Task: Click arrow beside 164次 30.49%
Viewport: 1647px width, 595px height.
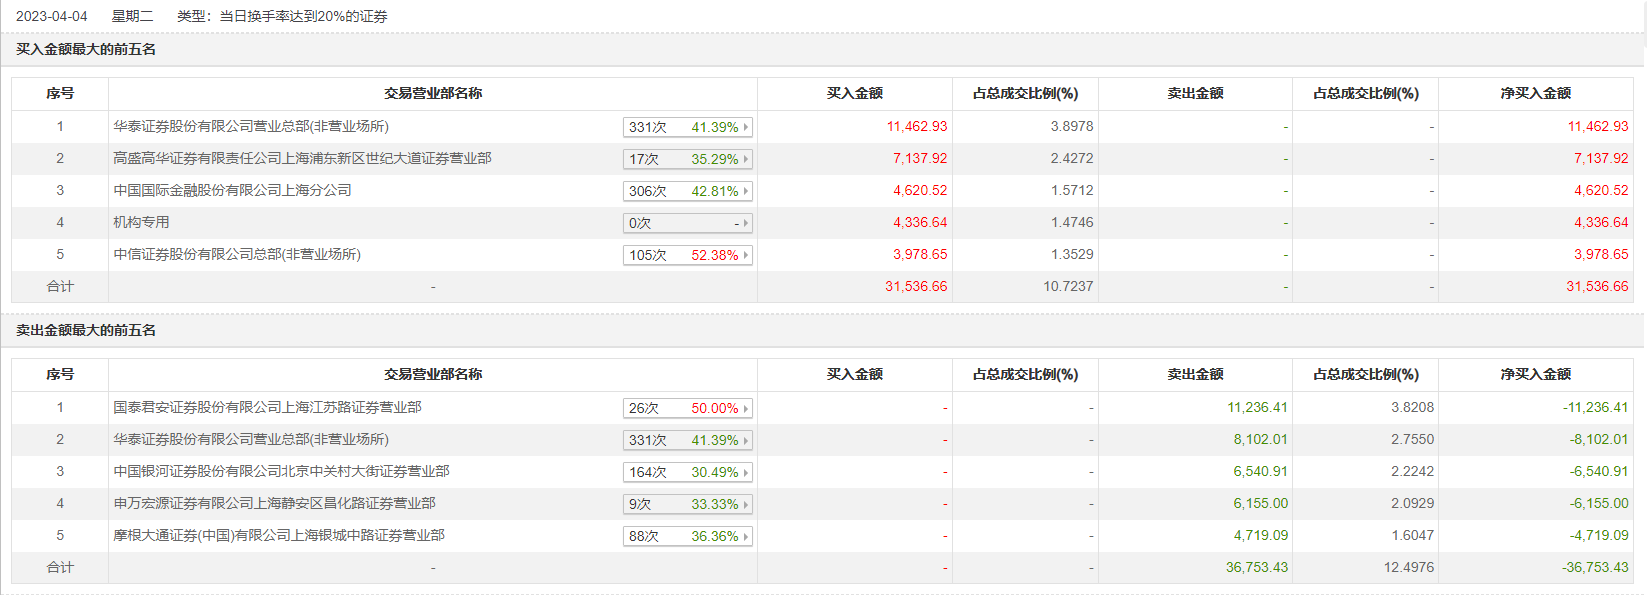Action: tap(746, 472)
